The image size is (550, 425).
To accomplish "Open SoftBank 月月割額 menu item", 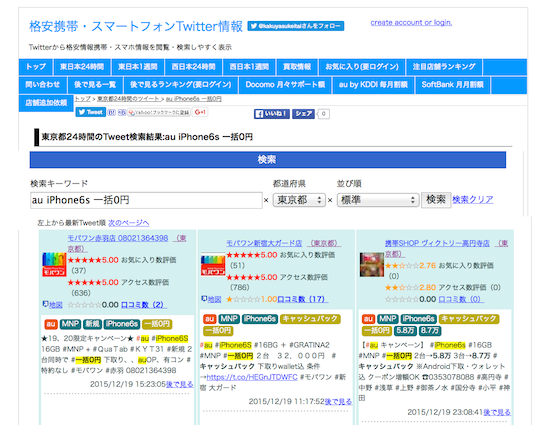I will [452, 85].
